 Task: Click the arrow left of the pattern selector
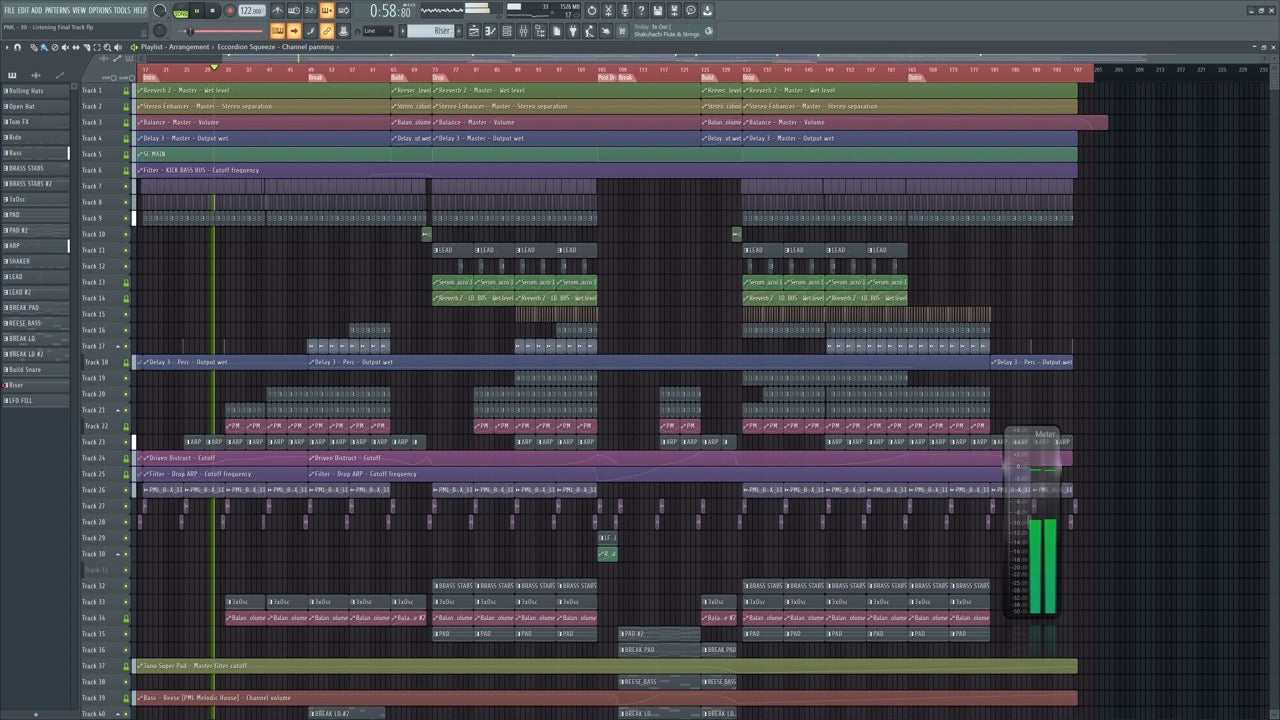[402, 30]
